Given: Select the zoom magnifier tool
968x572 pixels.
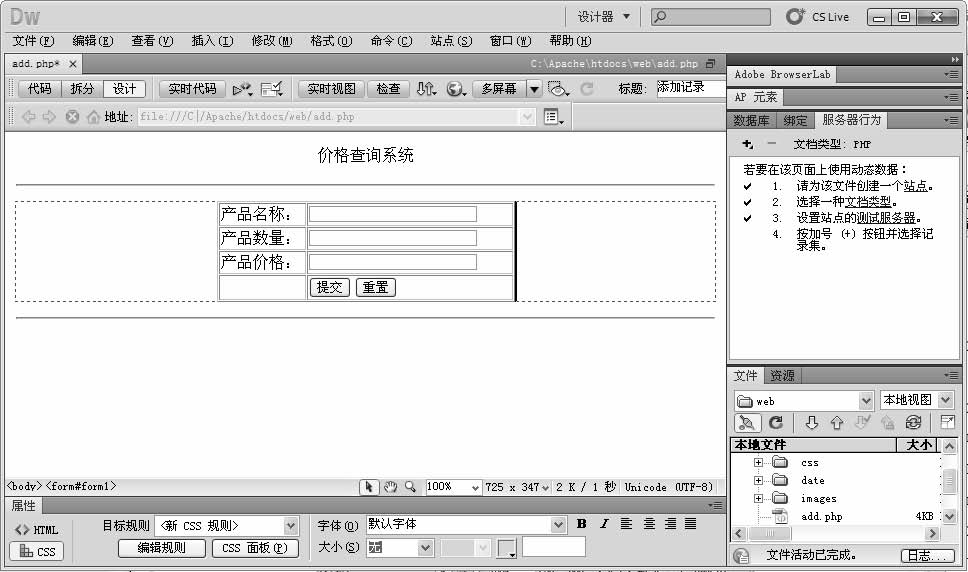Looking at the screenshot, I should tap(411, 487).
